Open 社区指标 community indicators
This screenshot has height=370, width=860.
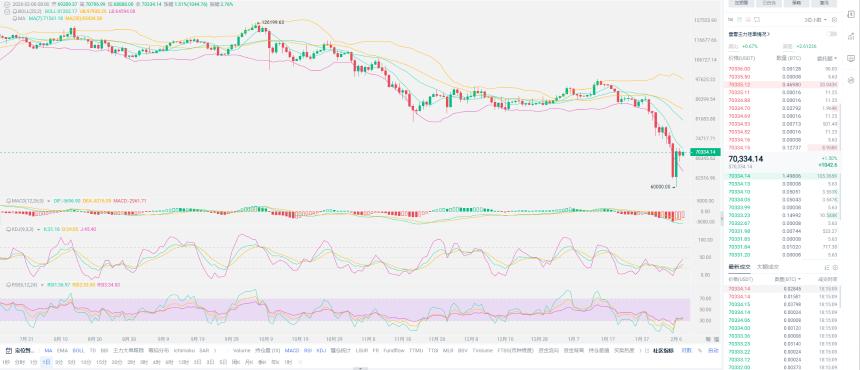pos(663,350)
